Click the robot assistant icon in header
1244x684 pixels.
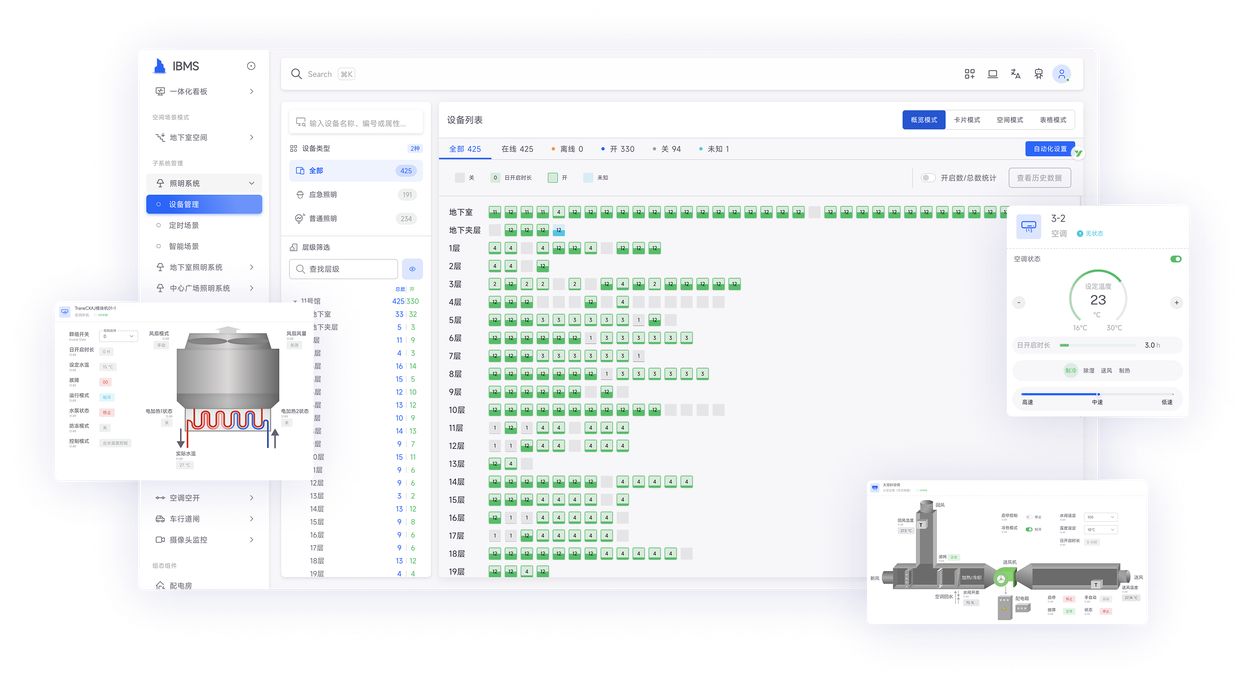point(1038,74)
